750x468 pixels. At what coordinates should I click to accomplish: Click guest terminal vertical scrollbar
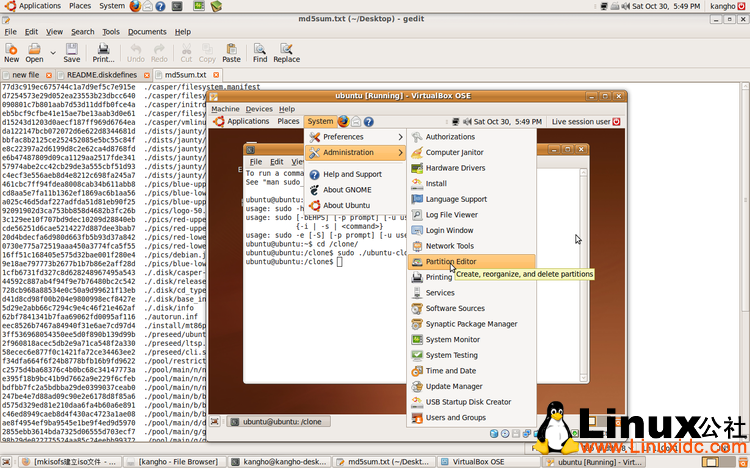[x=584, y=275]
